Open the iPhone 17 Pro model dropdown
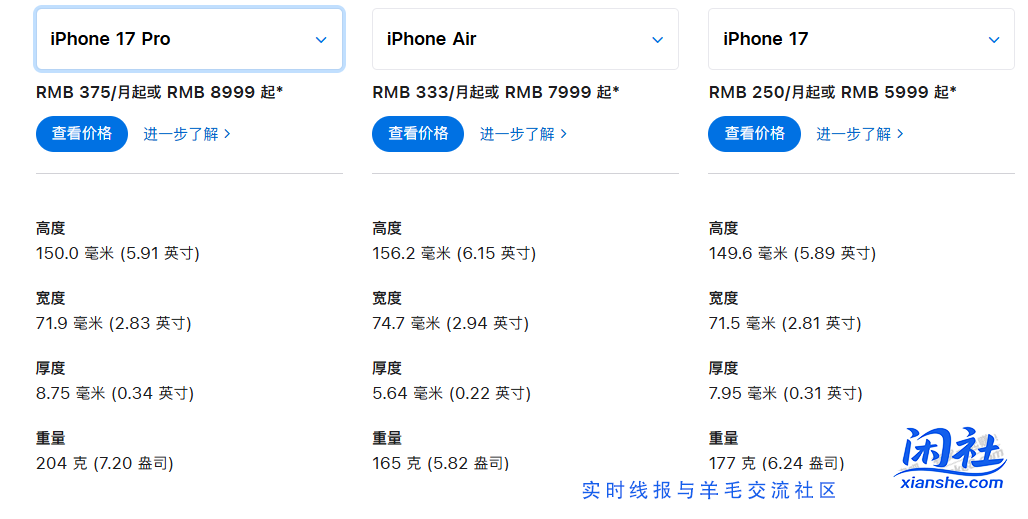1028x519 pixels. pyautogui.click(x=189, y=40)
